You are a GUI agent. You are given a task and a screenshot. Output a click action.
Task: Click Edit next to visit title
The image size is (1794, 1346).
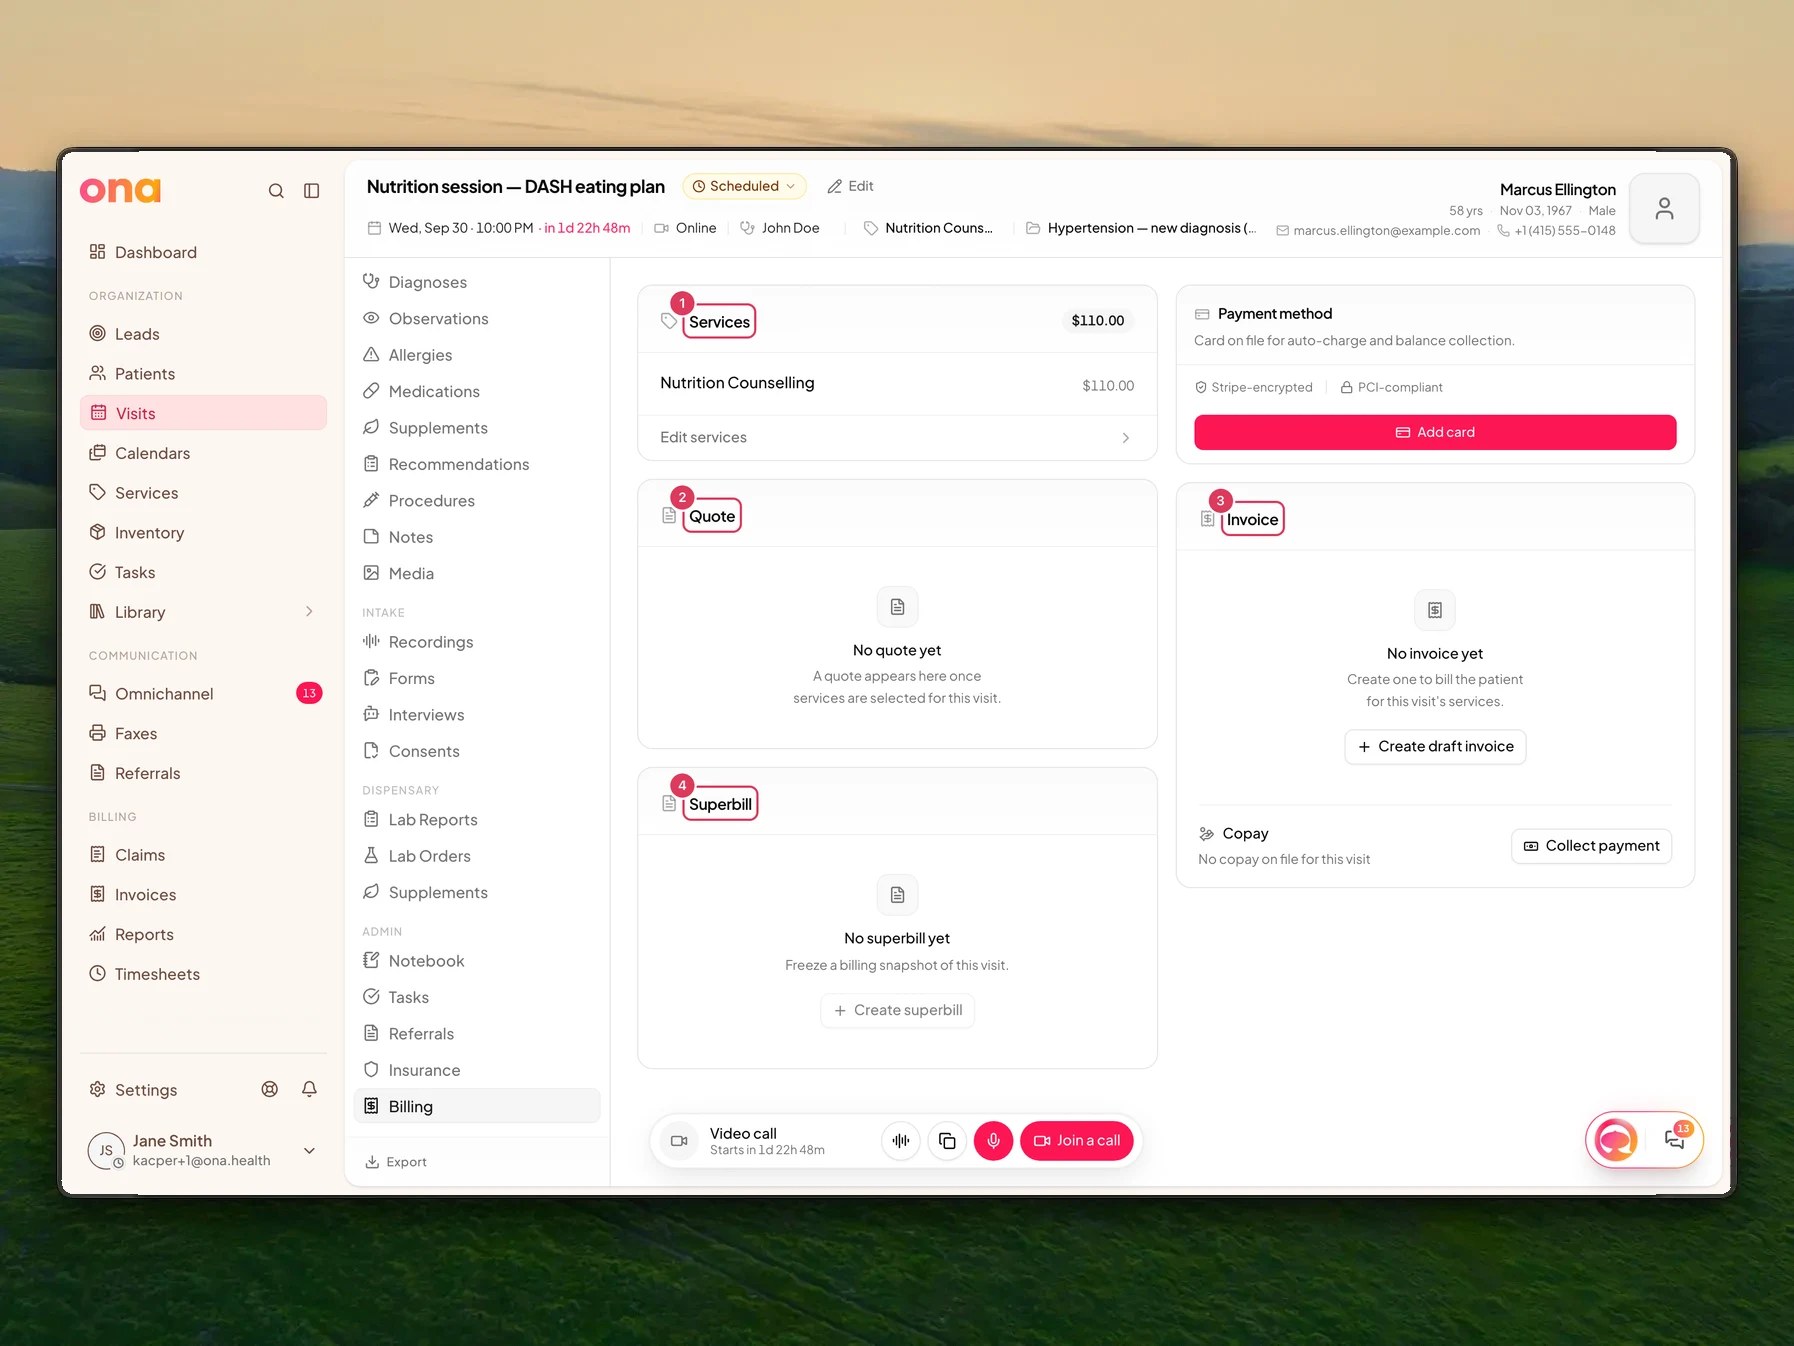(850, 186)
